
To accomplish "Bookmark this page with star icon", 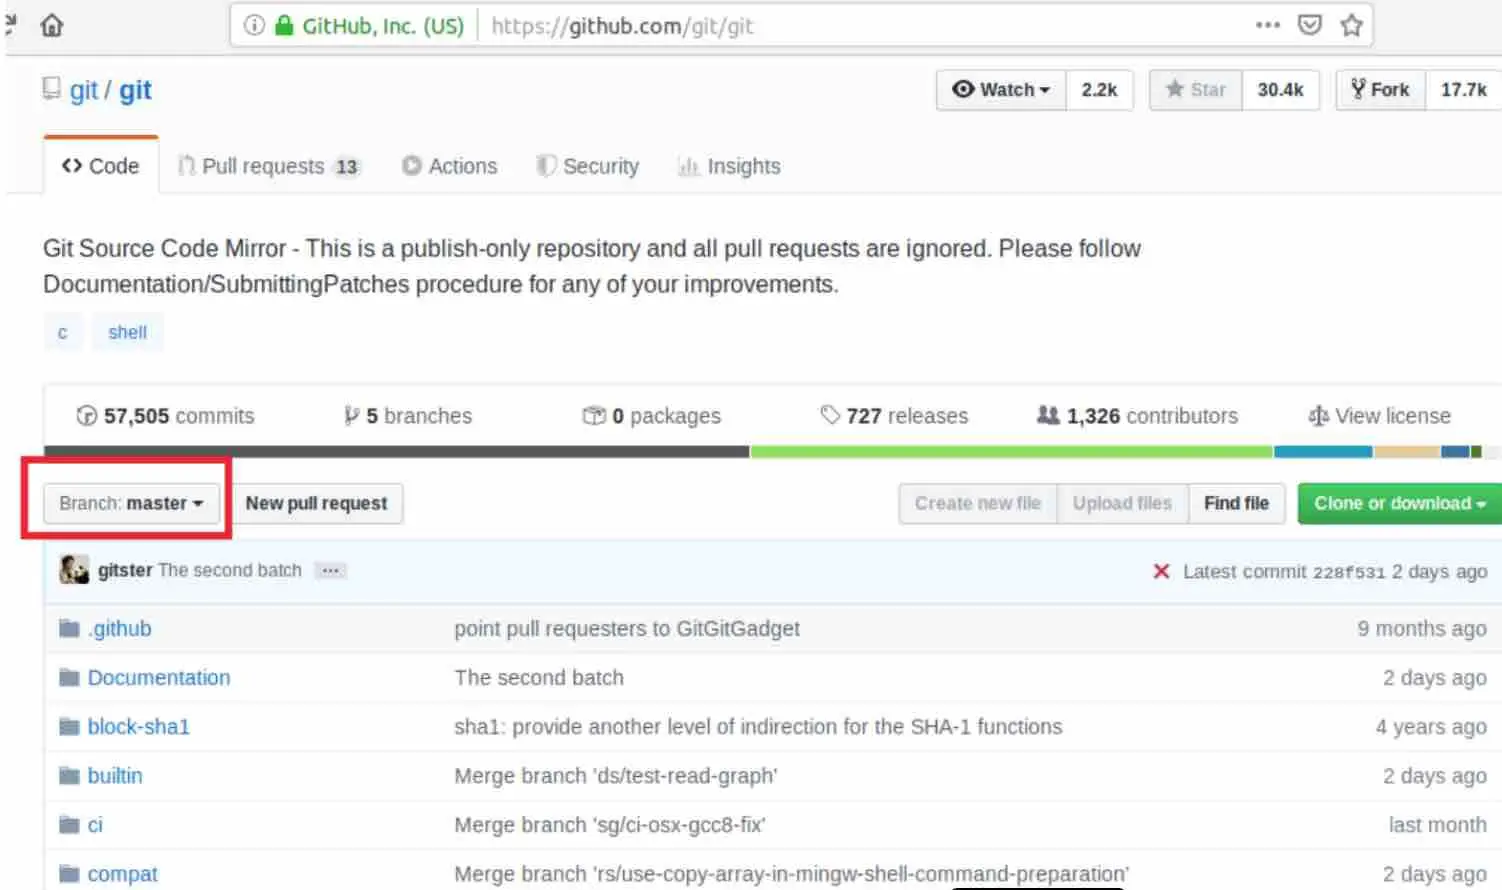I will pyautogui.click(x=1351, y=25).
